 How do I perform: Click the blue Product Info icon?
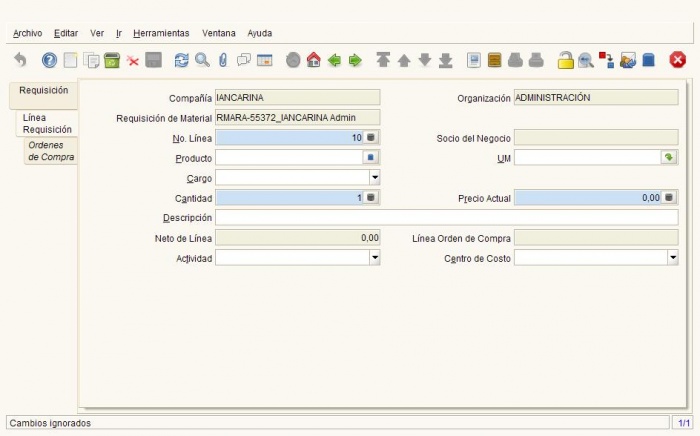[x=648, y=60]
